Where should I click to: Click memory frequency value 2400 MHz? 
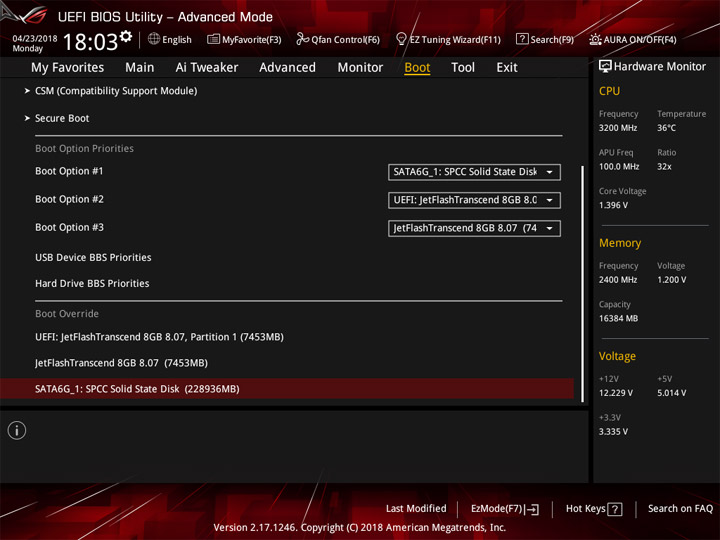[x=618, y=280]
